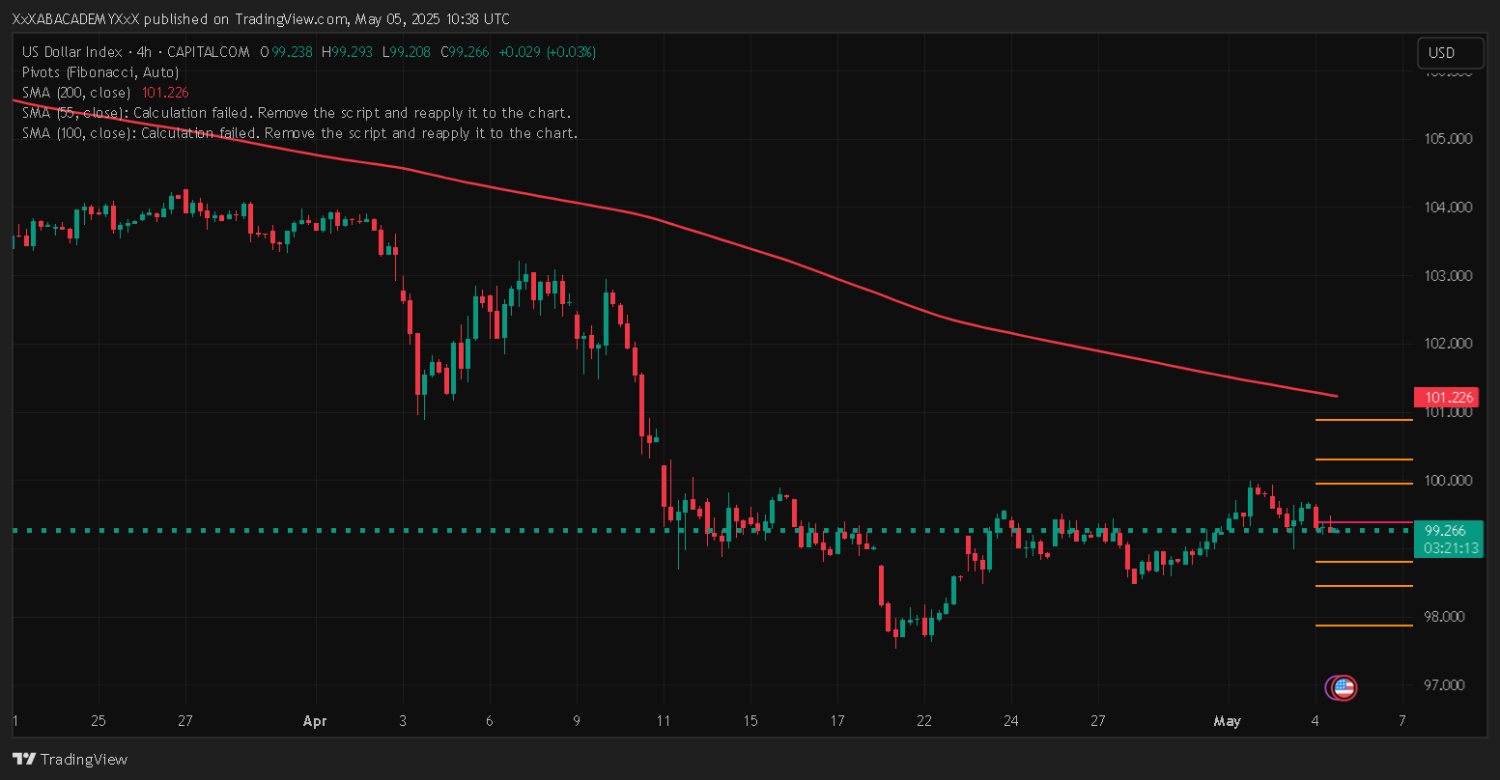1500x780 pixels.
Task: Click the US flag economic event icon
Action: [1344, 687]
